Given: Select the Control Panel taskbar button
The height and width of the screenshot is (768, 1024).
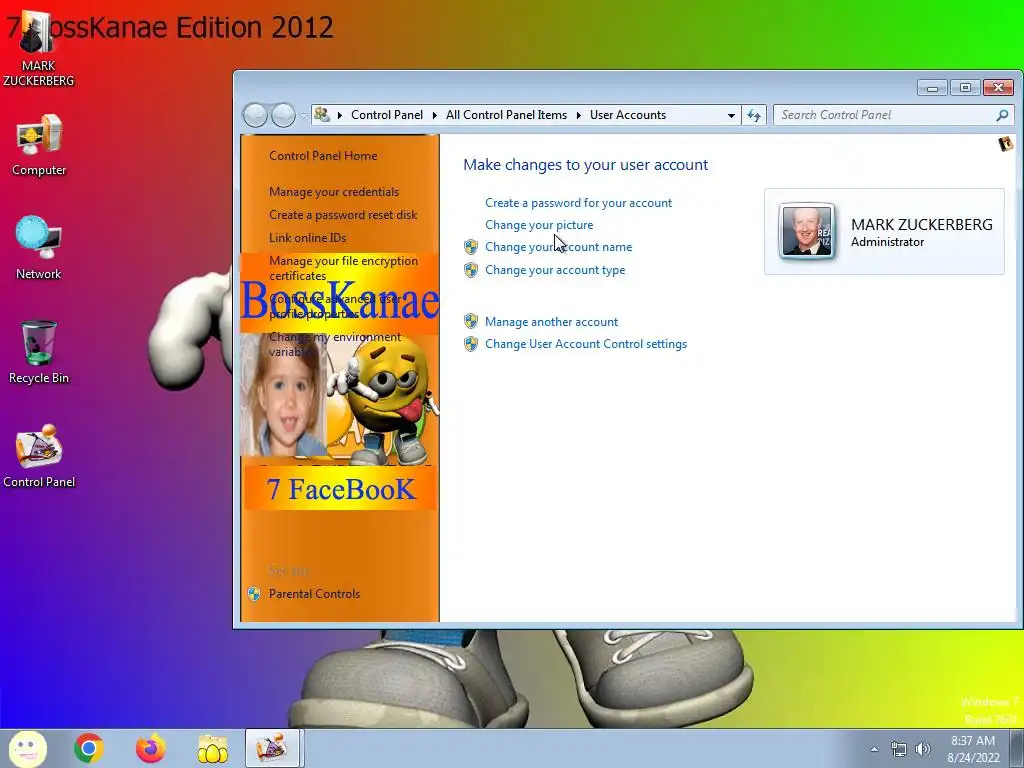Looking at the screenshot, I should (x=272, y=748).
